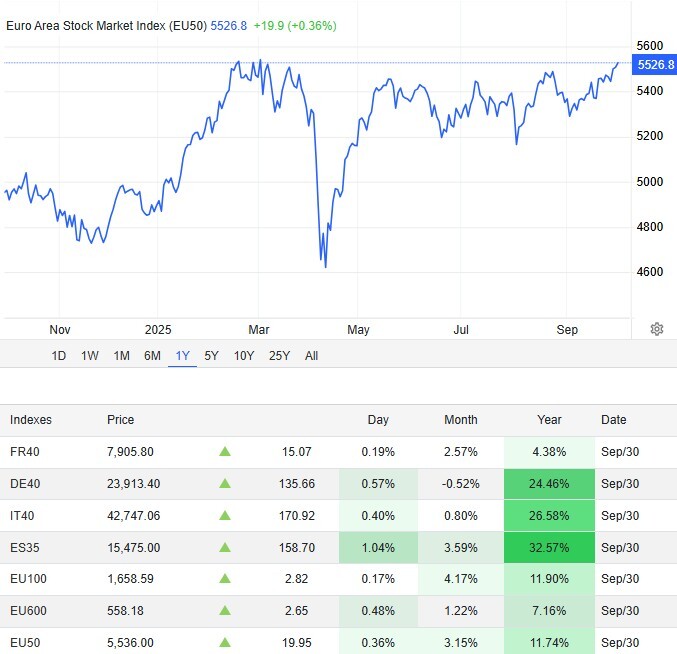677x654 pixels.
Task: Select the 1D time range tab
Action: (59, 356)
